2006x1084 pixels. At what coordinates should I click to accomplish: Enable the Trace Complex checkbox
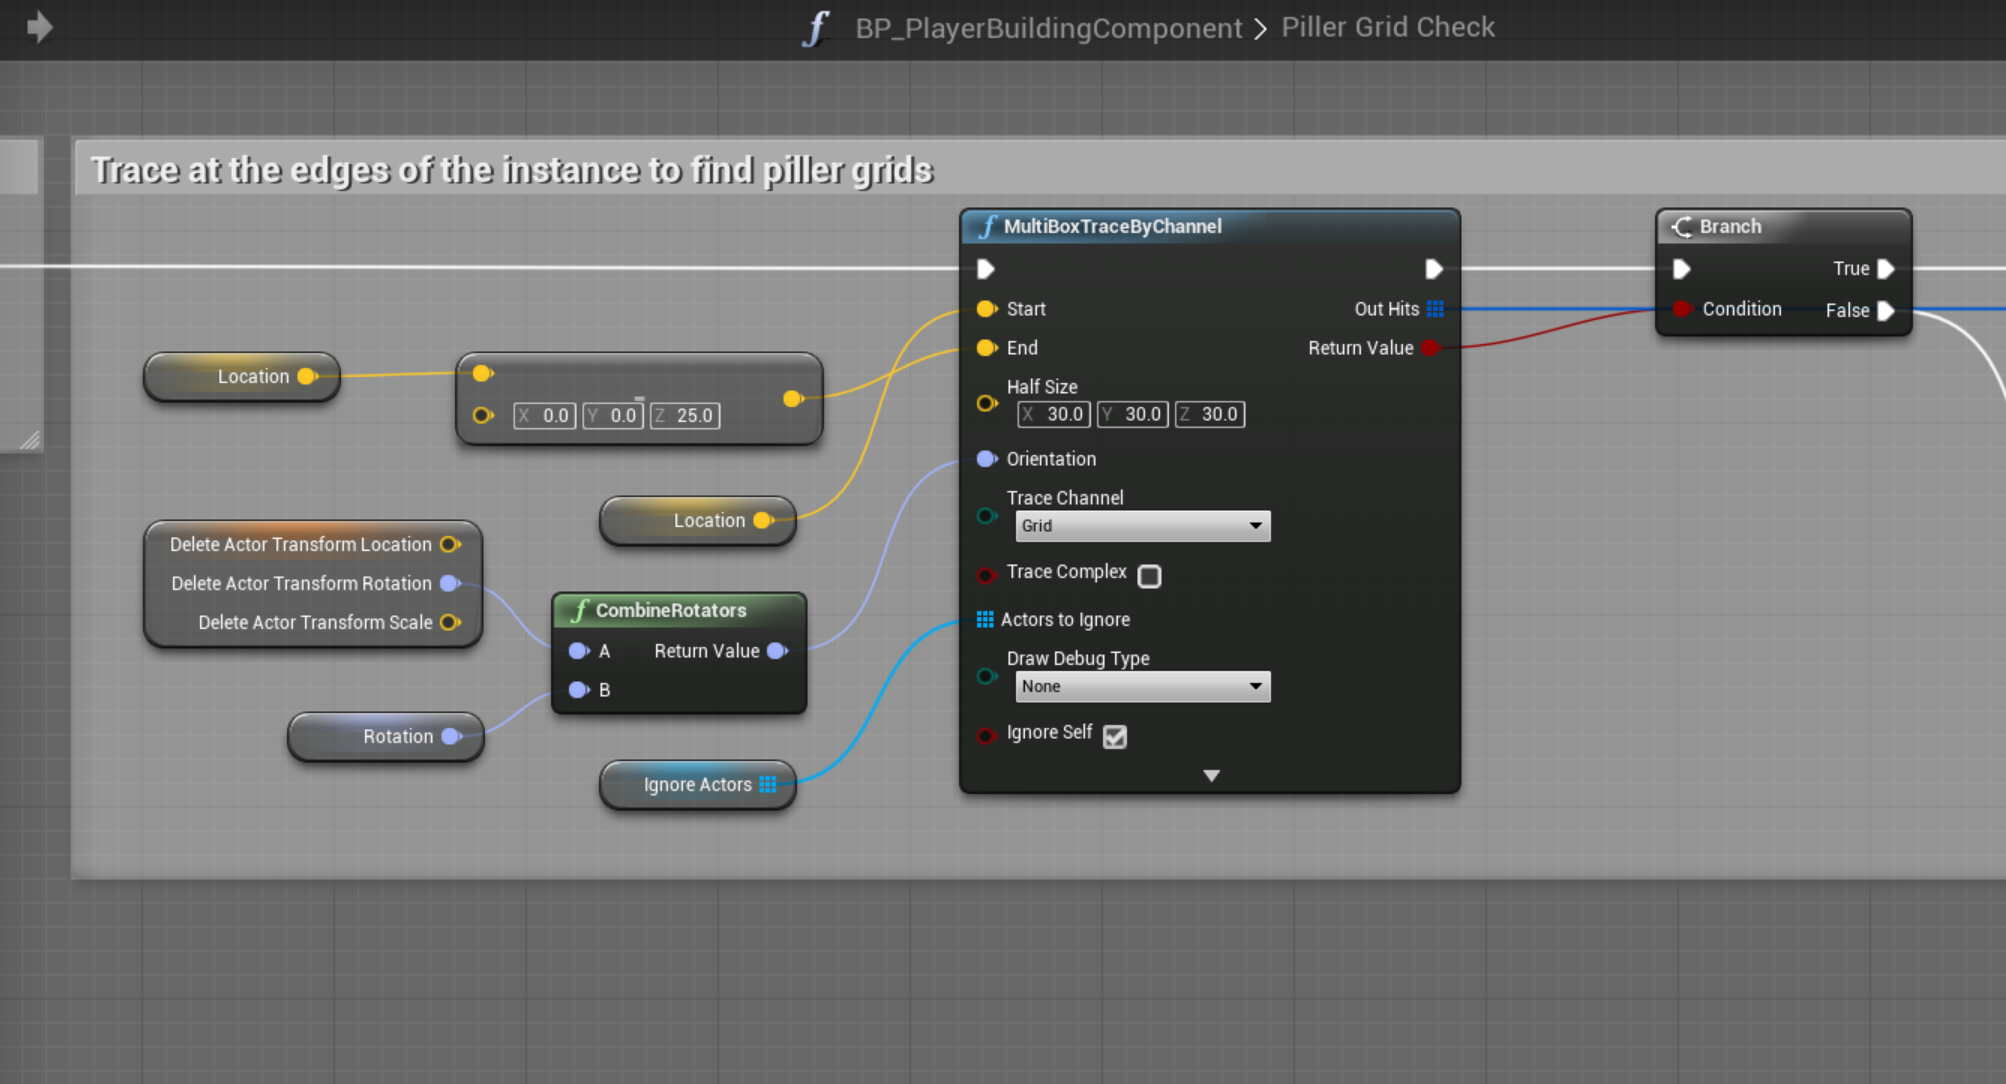point(1150,576)
